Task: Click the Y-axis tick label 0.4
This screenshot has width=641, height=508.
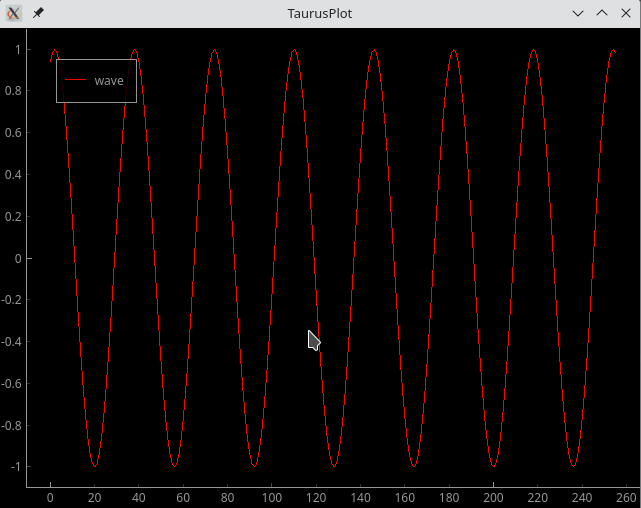Action: [x=12, y=175]
